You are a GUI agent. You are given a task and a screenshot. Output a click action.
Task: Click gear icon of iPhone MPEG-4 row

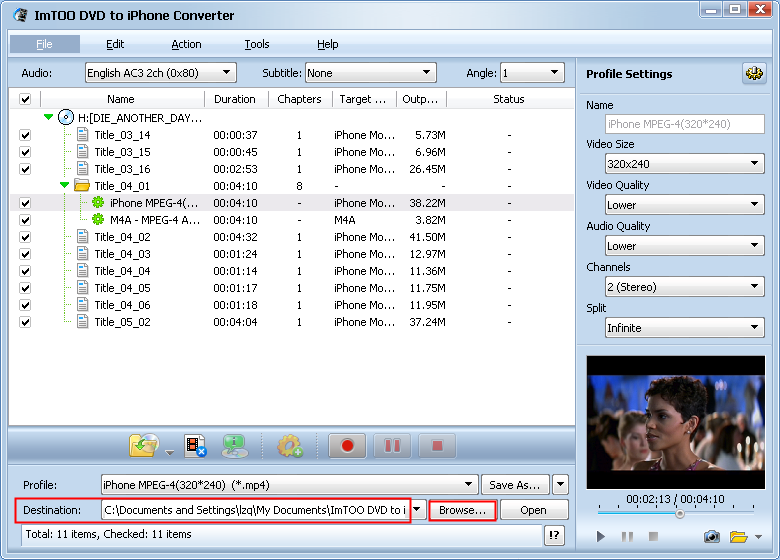tap(98, 202)
